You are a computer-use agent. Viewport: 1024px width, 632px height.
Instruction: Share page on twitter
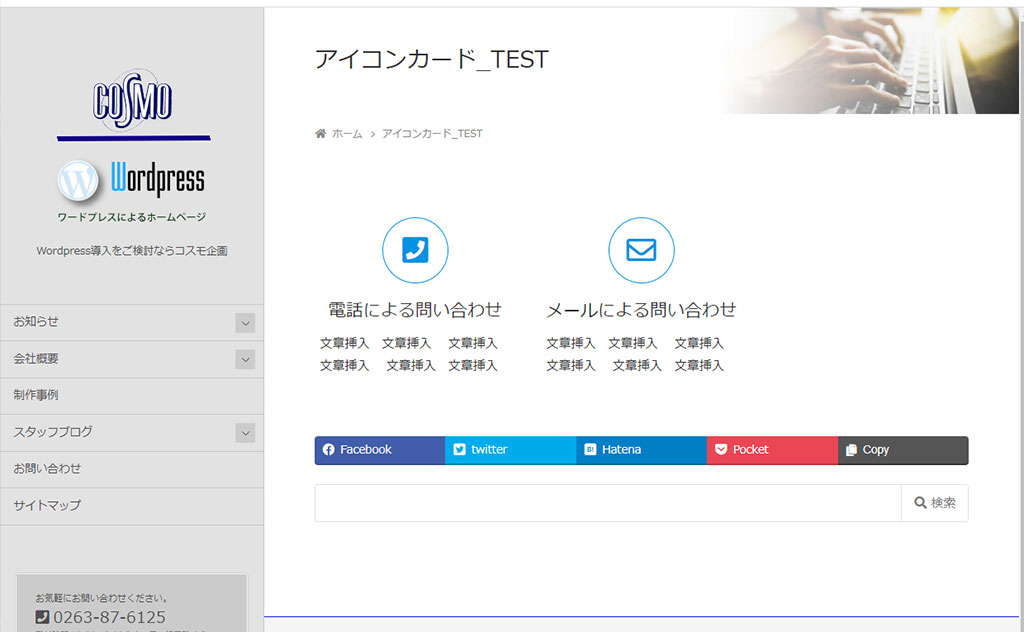click(x=510, y=450)
